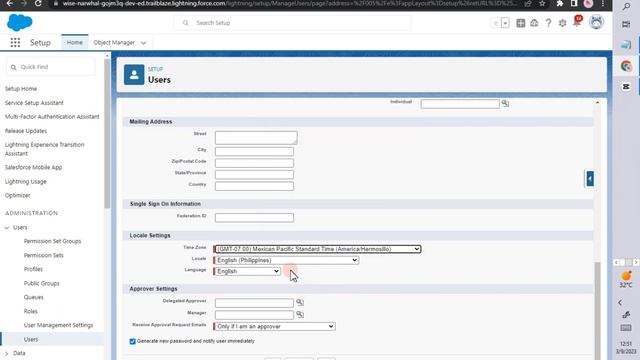Click the Manager lookup icon
This screenshot has height=360, width=640.
[x=300, y=314]
